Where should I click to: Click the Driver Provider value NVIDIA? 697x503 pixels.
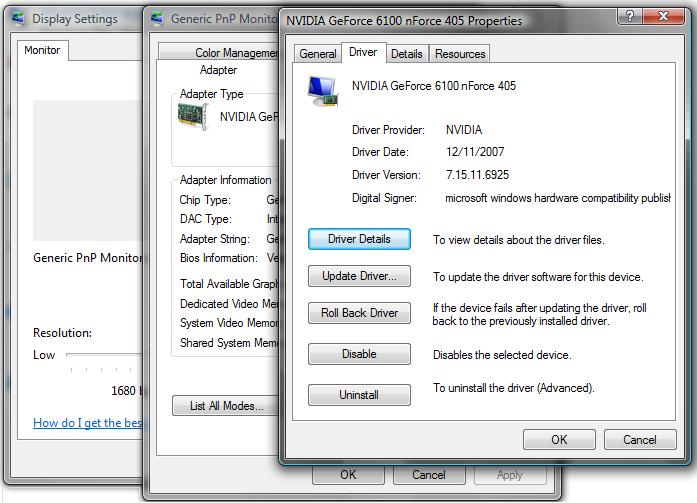pos(464,130)
